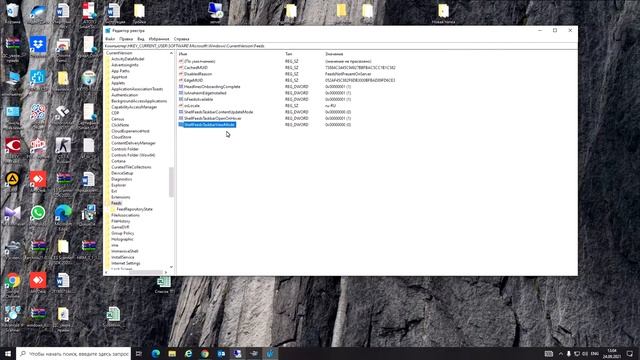Click the DWORD icon of ShellFeedsTaskbarOpenOnHover
640x360 pixels.
point(181,118)
